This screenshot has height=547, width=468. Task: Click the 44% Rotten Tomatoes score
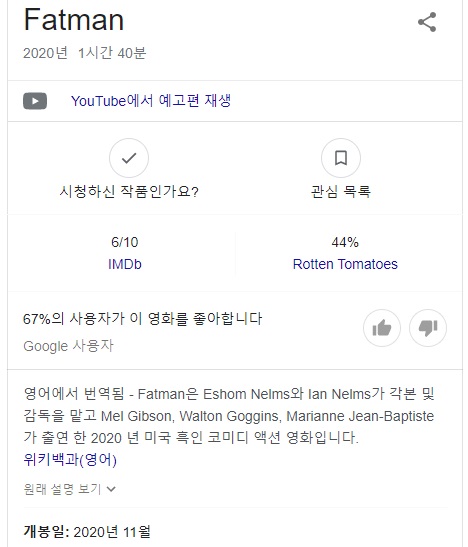(x=345, y=242)
